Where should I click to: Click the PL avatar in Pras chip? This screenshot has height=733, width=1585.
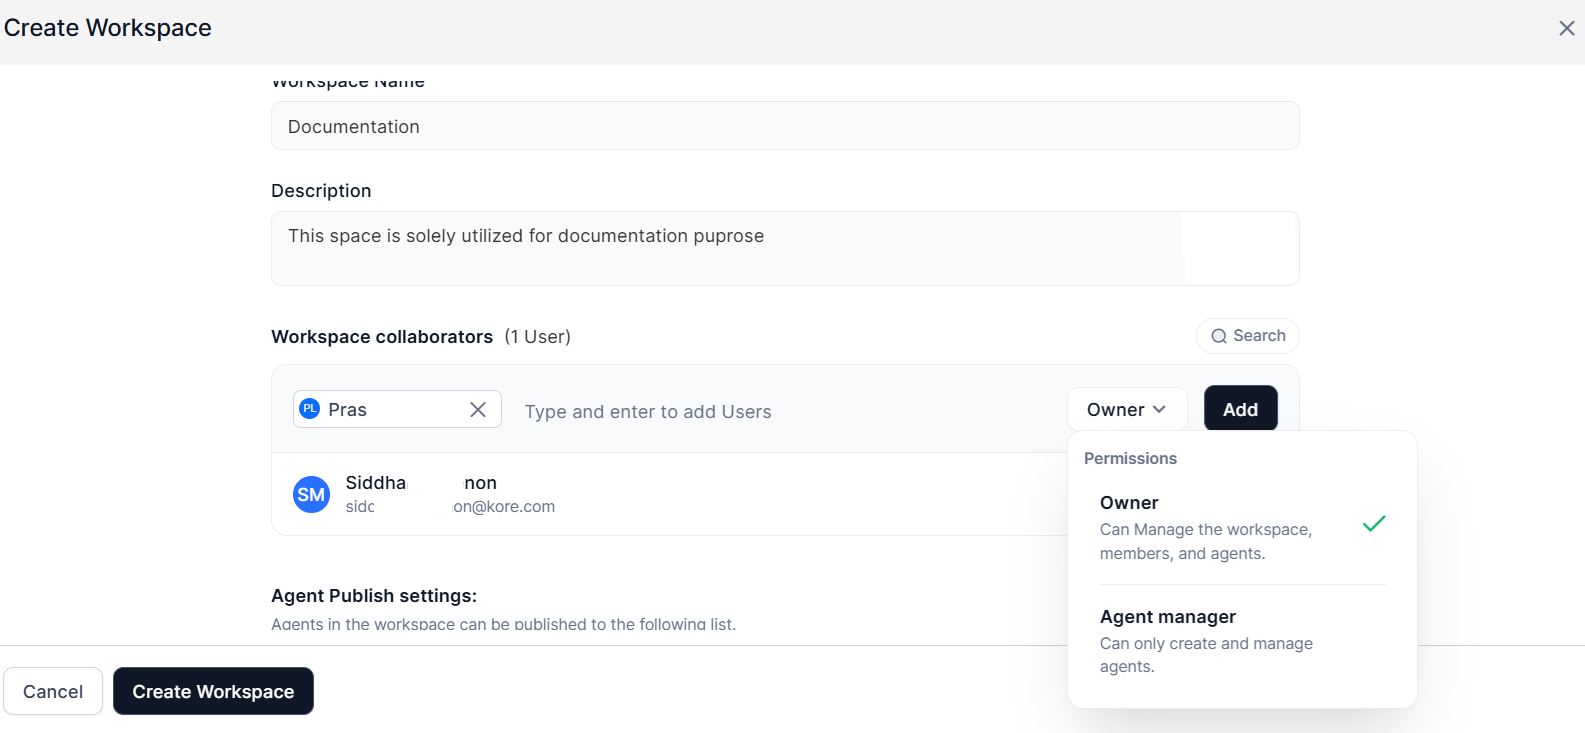310,409
